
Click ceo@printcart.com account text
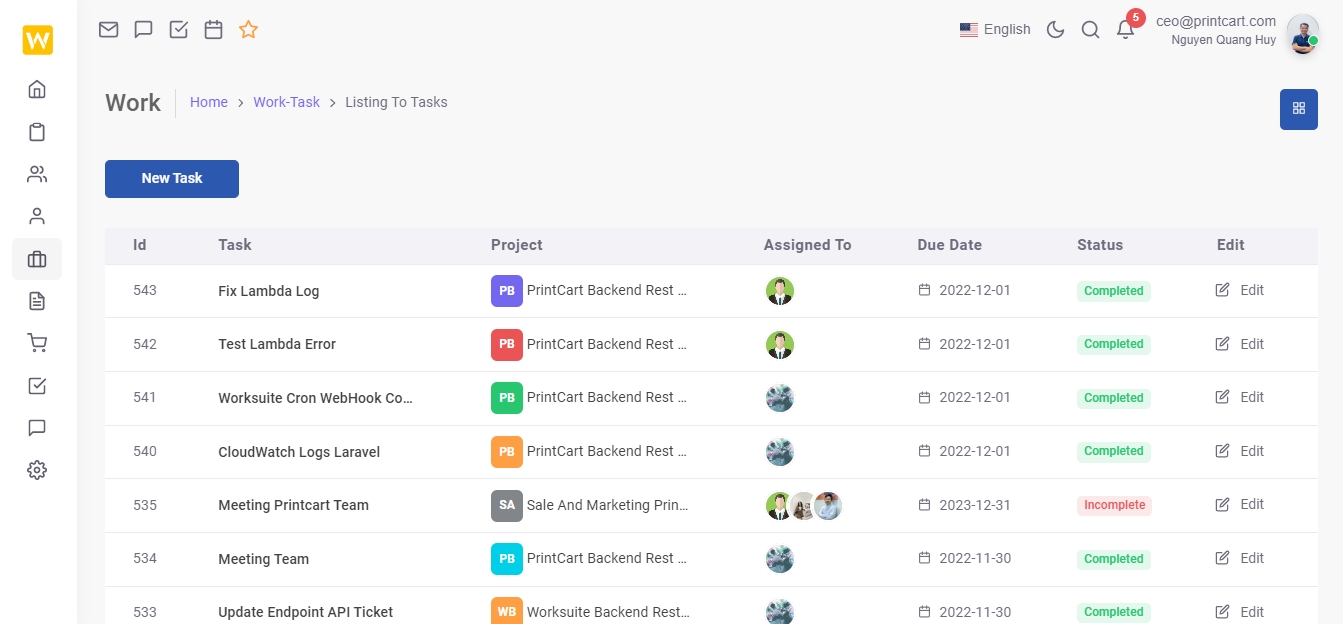tap(1216, 20)
